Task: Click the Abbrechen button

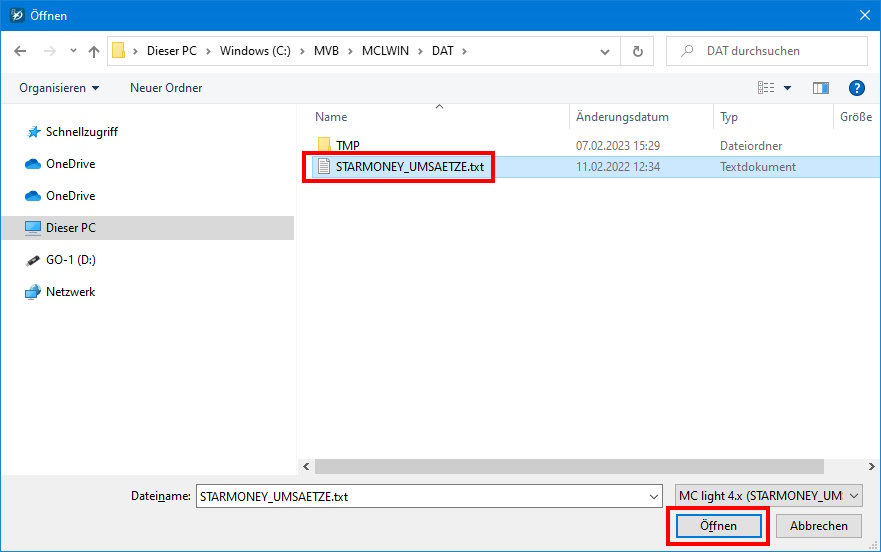Action: click(x=818, y=526)
